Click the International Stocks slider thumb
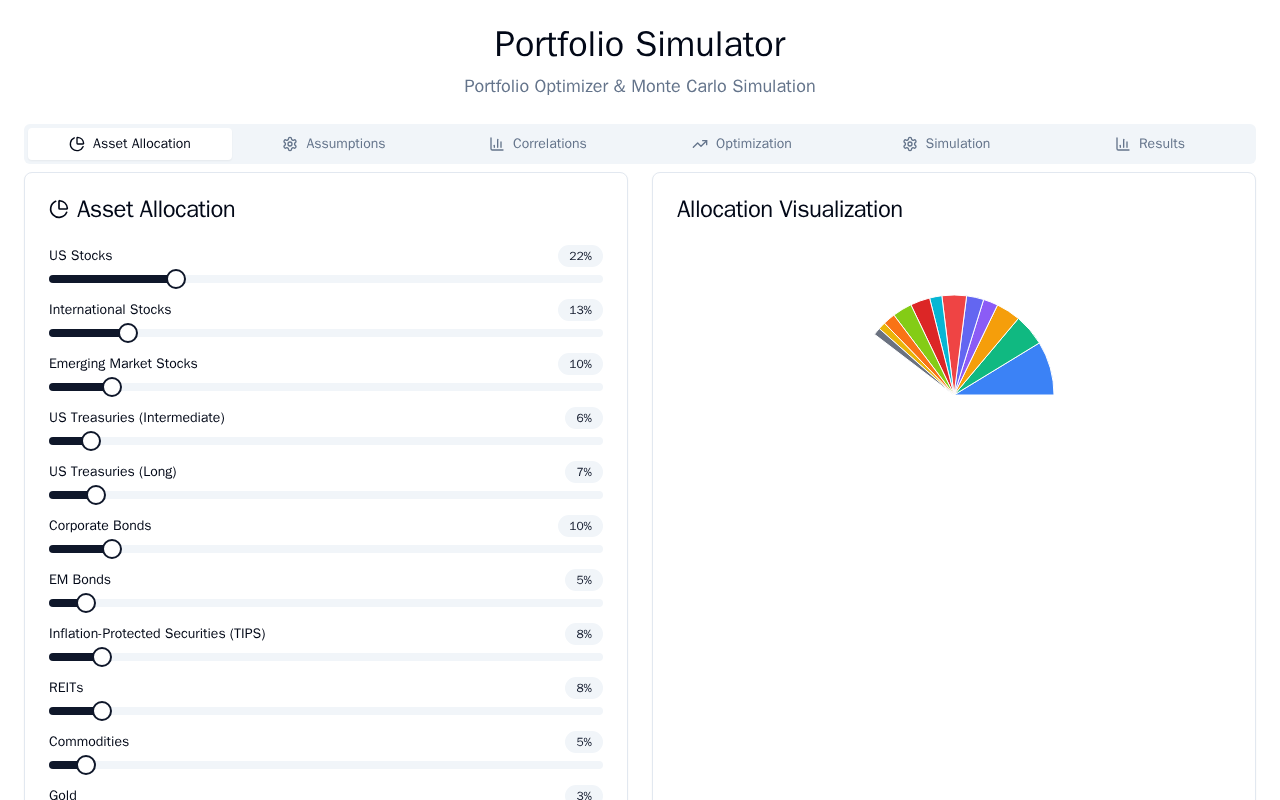This screenshot has height=800, width=1280. [x=128, y=333]
